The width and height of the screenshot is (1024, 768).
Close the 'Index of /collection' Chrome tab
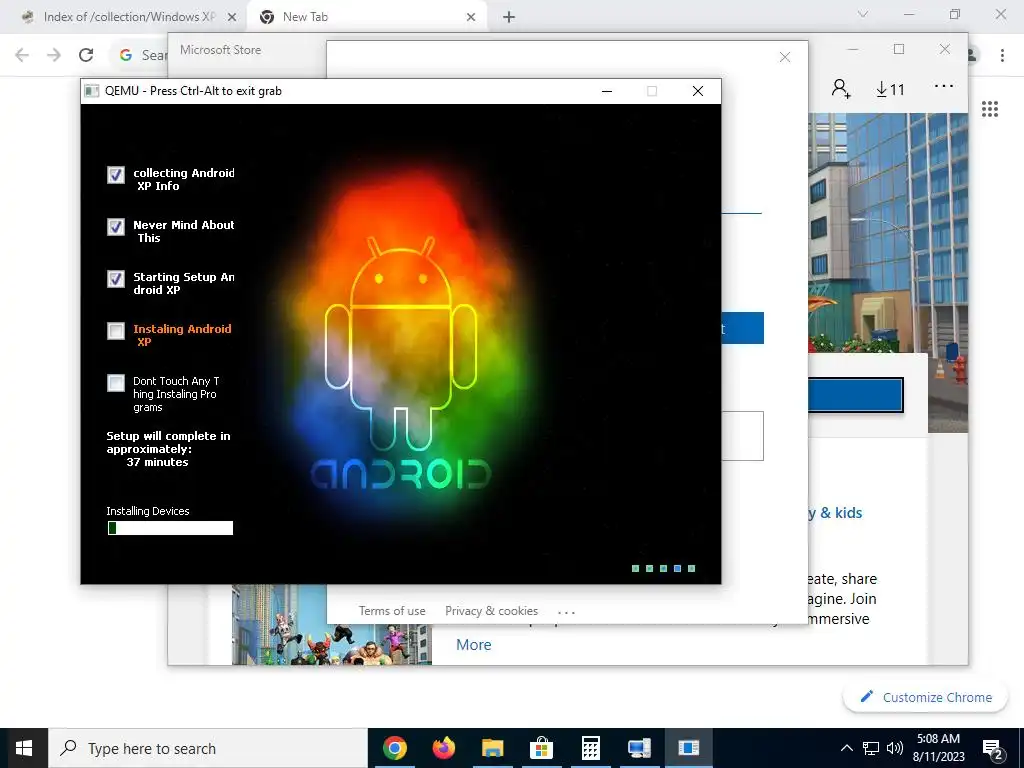click(x=232, y=18)
